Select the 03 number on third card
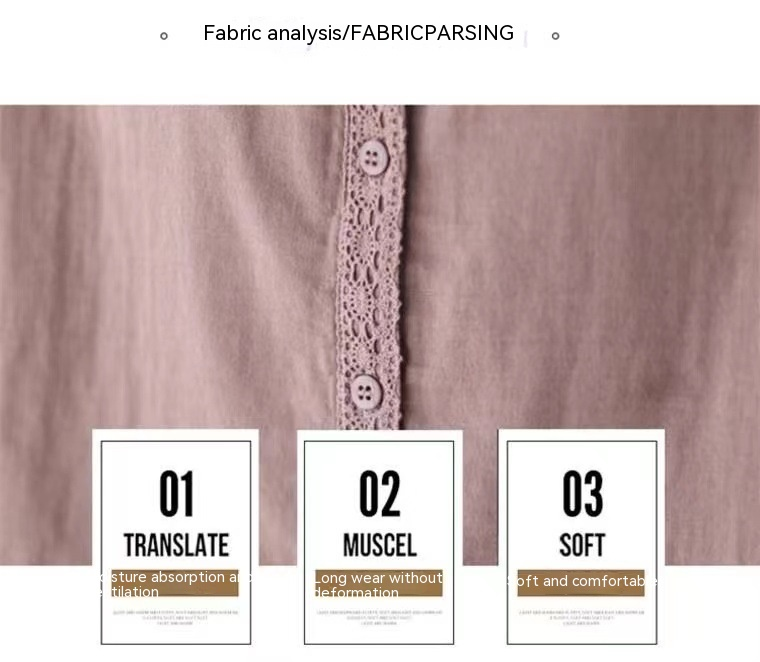 click(583, 494)
